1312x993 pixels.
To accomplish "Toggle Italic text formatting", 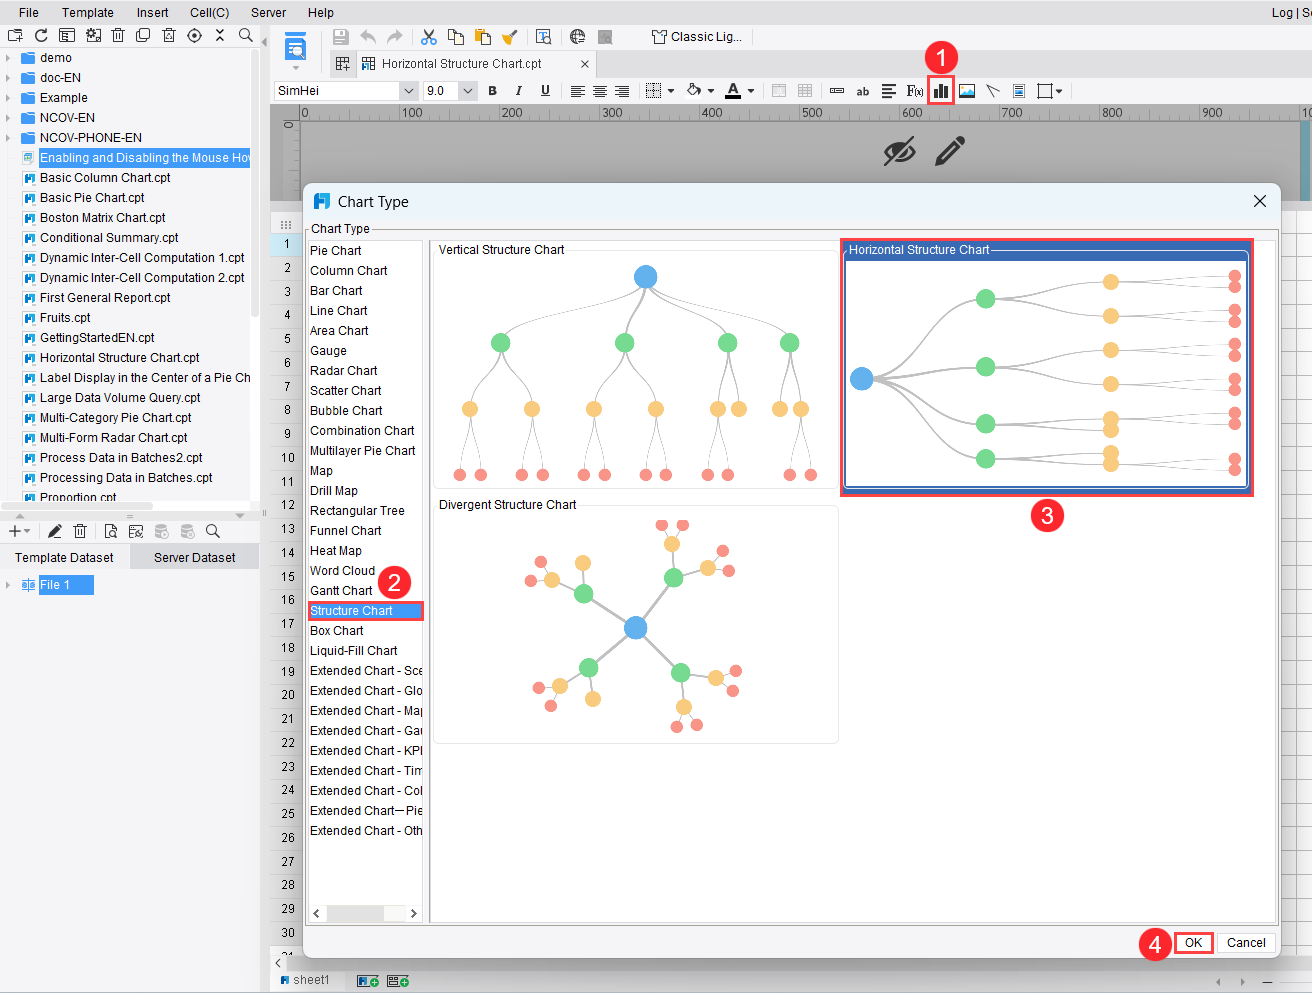I will [x=518, y=91].
